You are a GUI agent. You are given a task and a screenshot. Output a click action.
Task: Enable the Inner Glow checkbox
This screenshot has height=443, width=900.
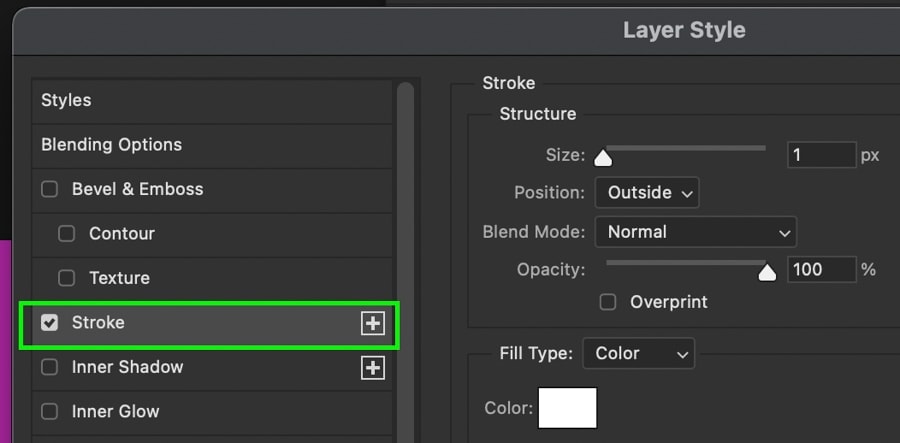click(x=49, y=411)
